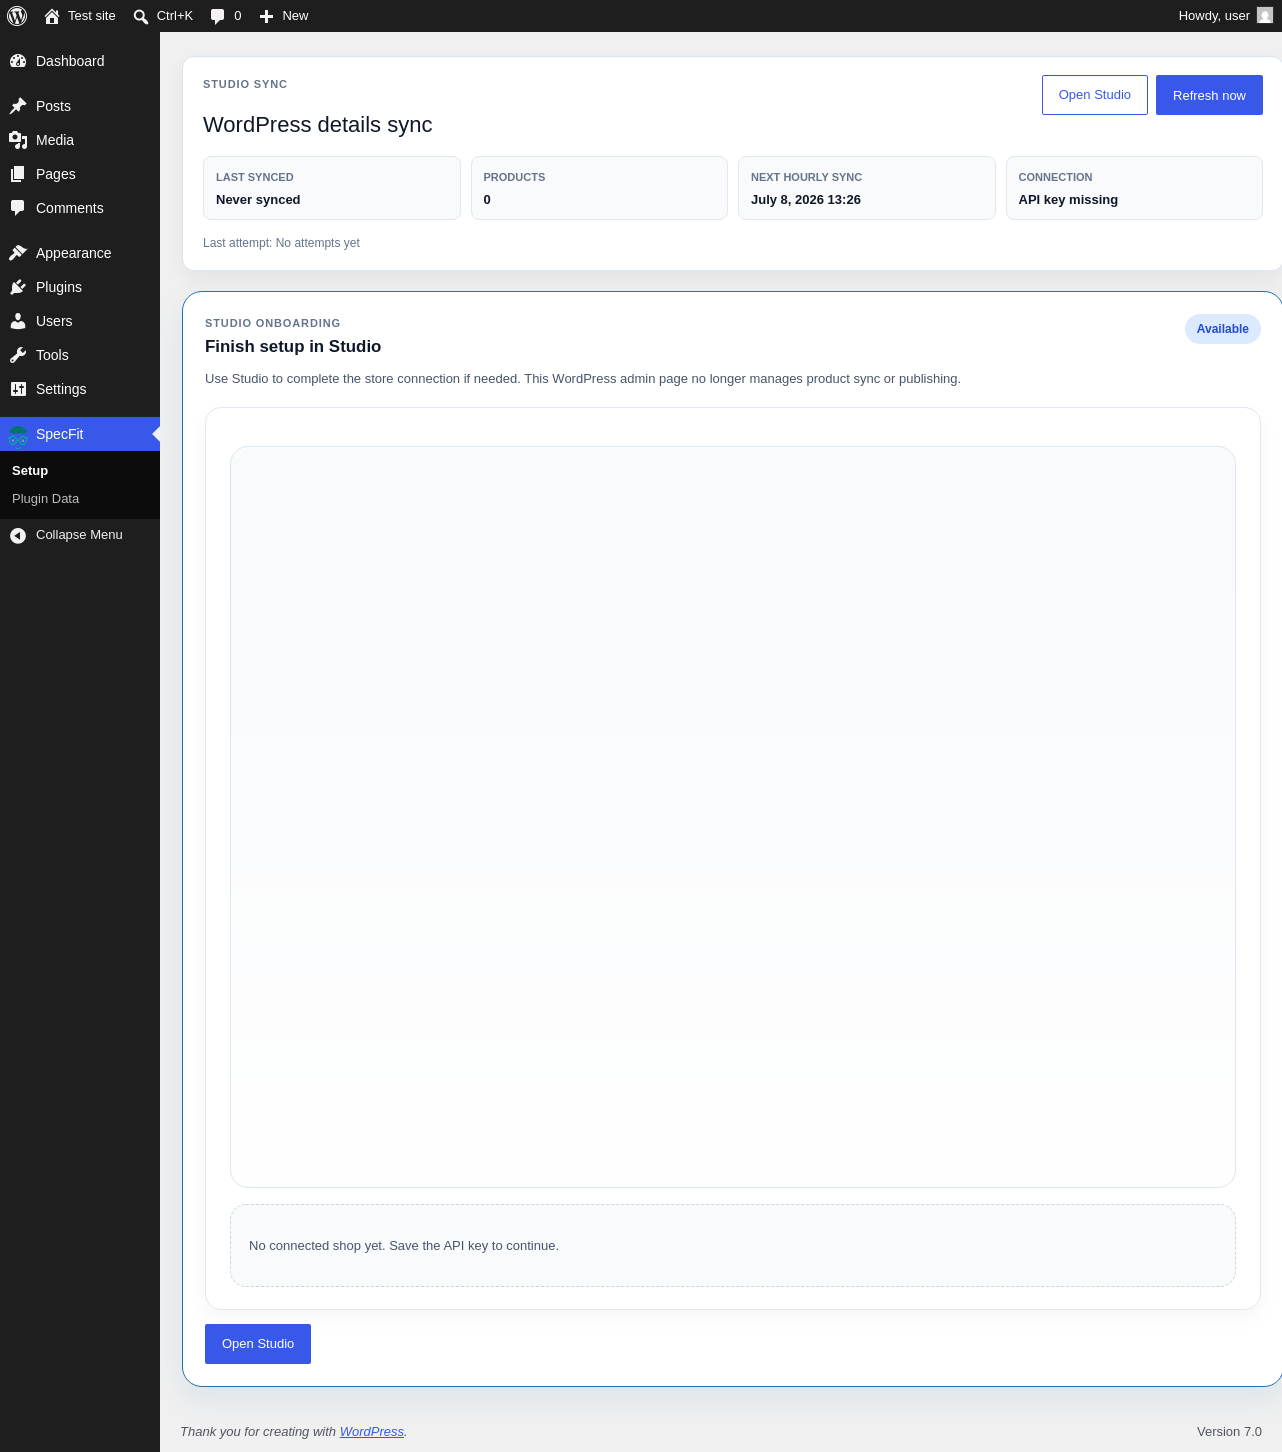Open the WordPress logo menu
The image size is (1282, 1452).
point(17,16)
